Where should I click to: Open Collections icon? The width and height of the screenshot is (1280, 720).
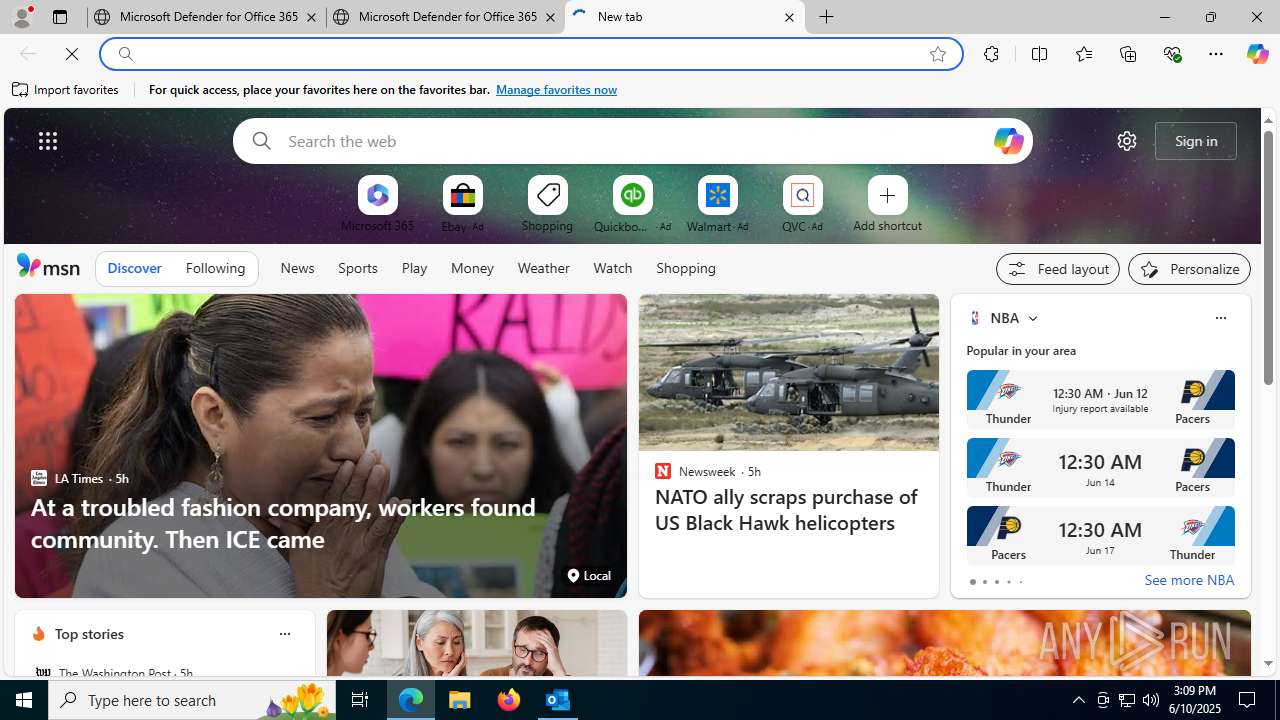point(1128,54)
